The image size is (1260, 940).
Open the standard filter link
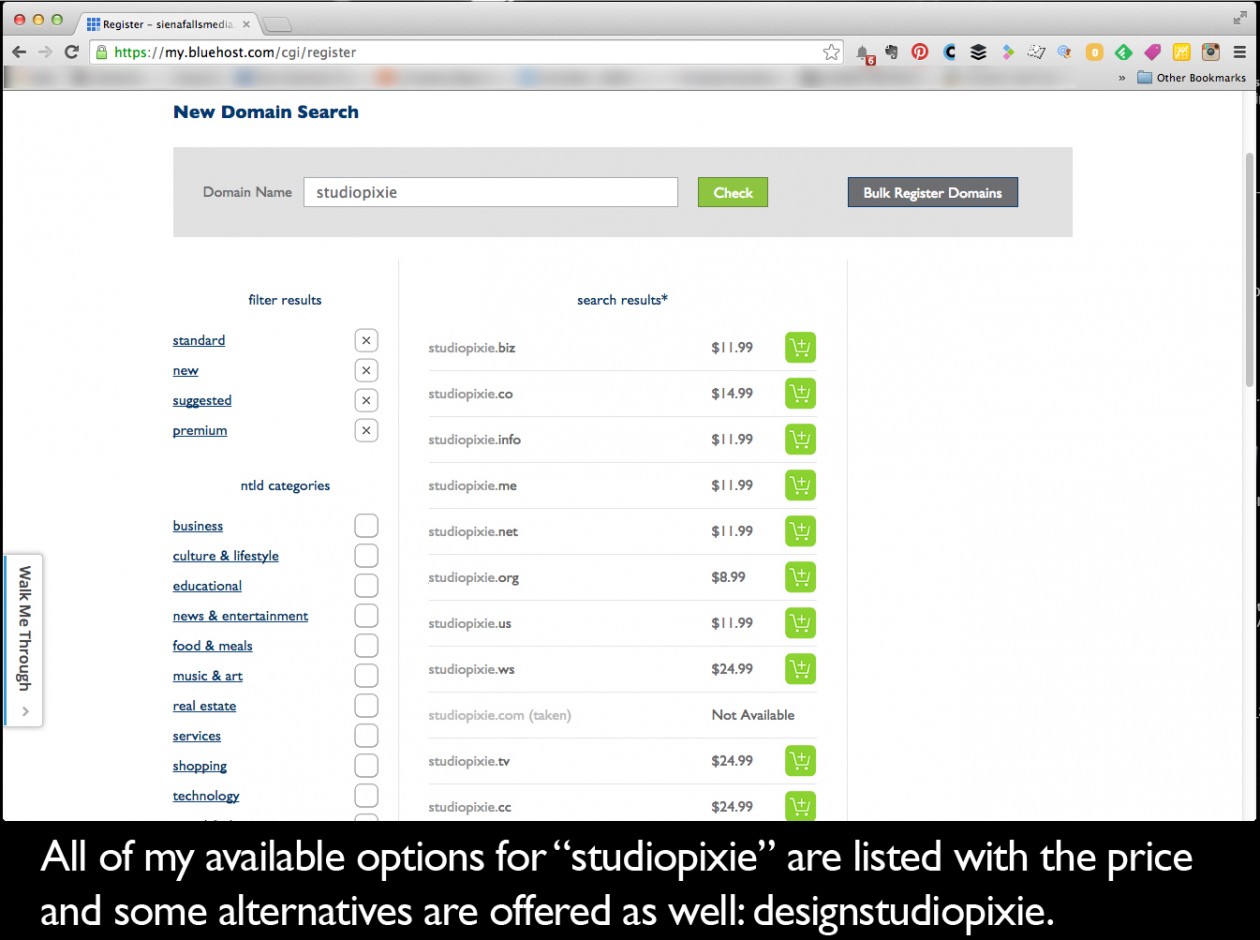(199, 341)
